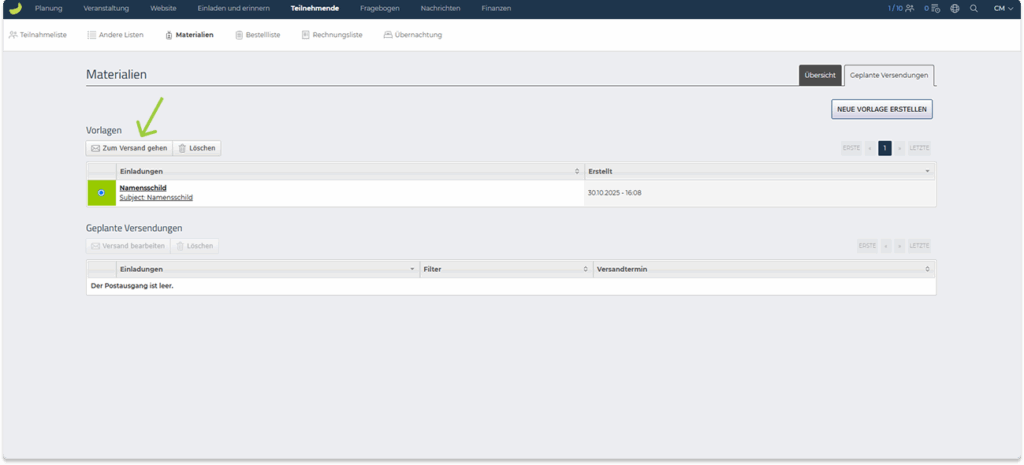This screenshot has height=465, width=1024.
Task: Open the Namensschild template link
Action: pyautogui.click(x=142, y=187)
